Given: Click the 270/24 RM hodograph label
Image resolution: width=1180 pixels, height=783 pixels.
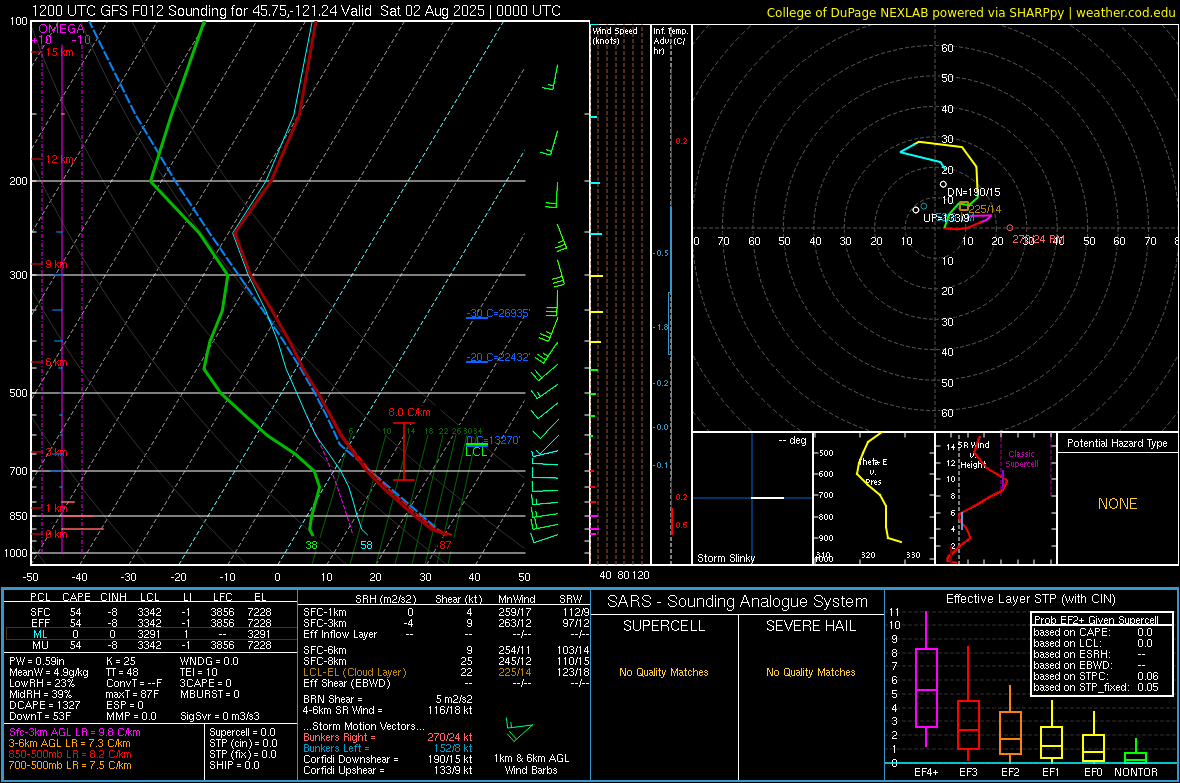Looking at the screenshot, I should 1038,239.
